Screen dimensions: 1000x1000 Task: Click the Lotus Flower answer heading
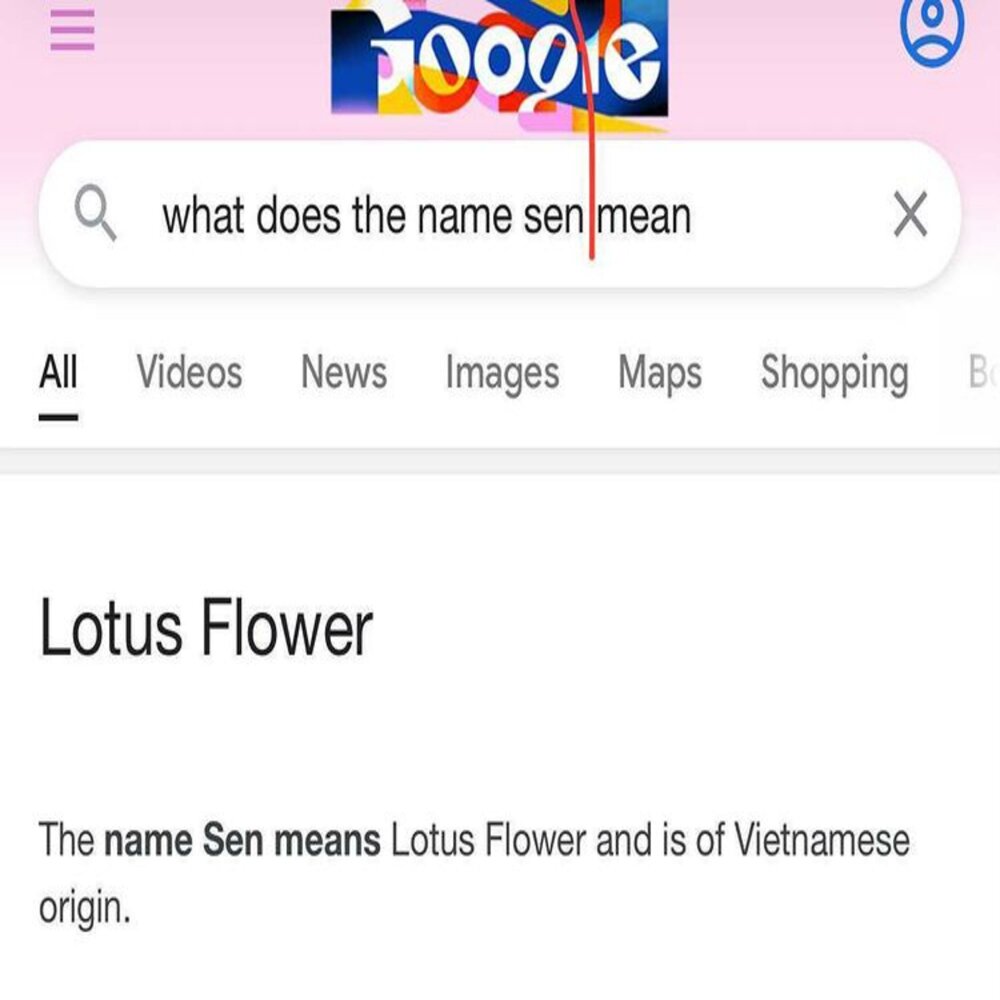(x=206, y=629)
